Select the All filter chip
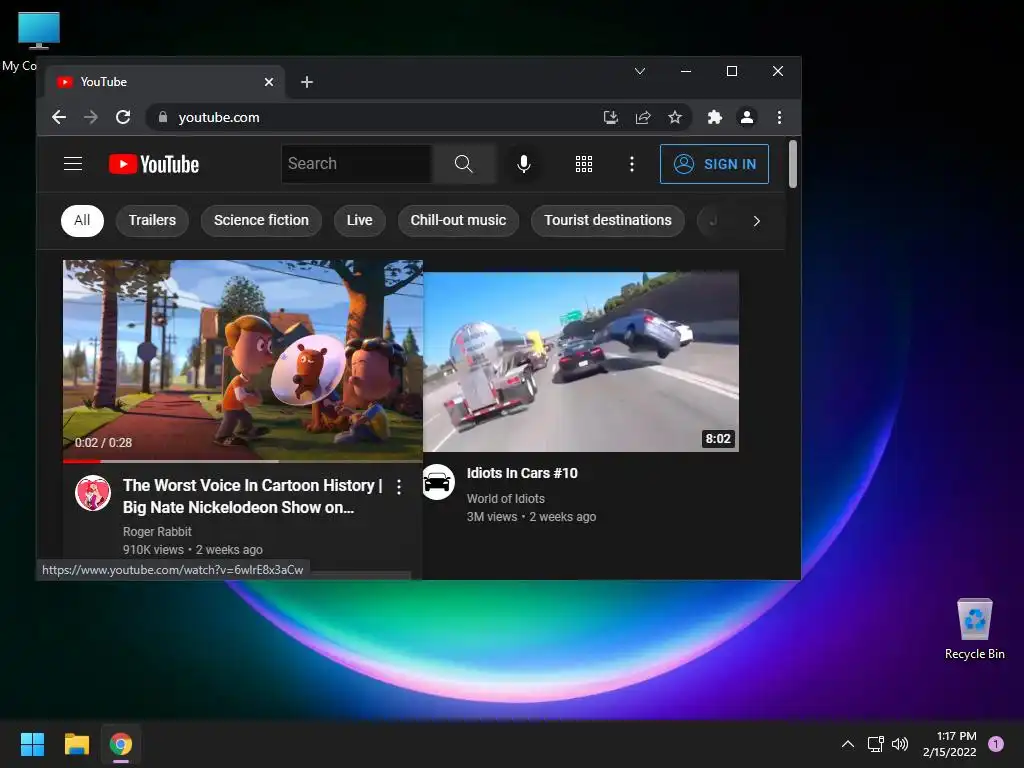This screenshot has width=1024, height=768. click(82, 221)
